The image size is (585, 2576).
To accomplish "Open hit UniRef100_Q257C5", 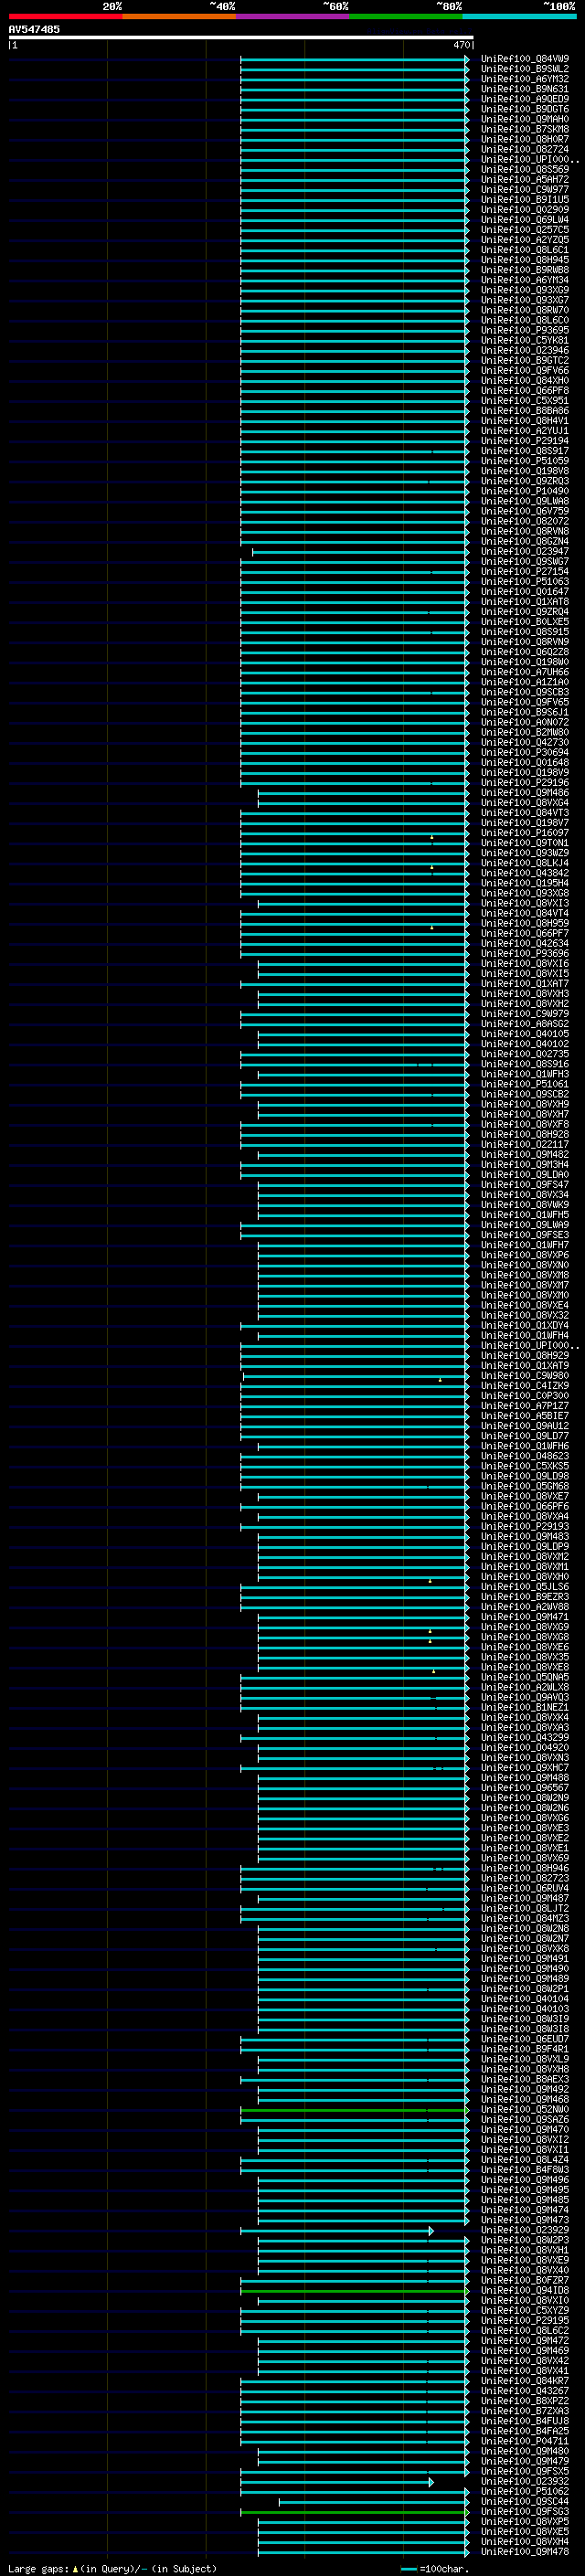I will tap(524, 230).
